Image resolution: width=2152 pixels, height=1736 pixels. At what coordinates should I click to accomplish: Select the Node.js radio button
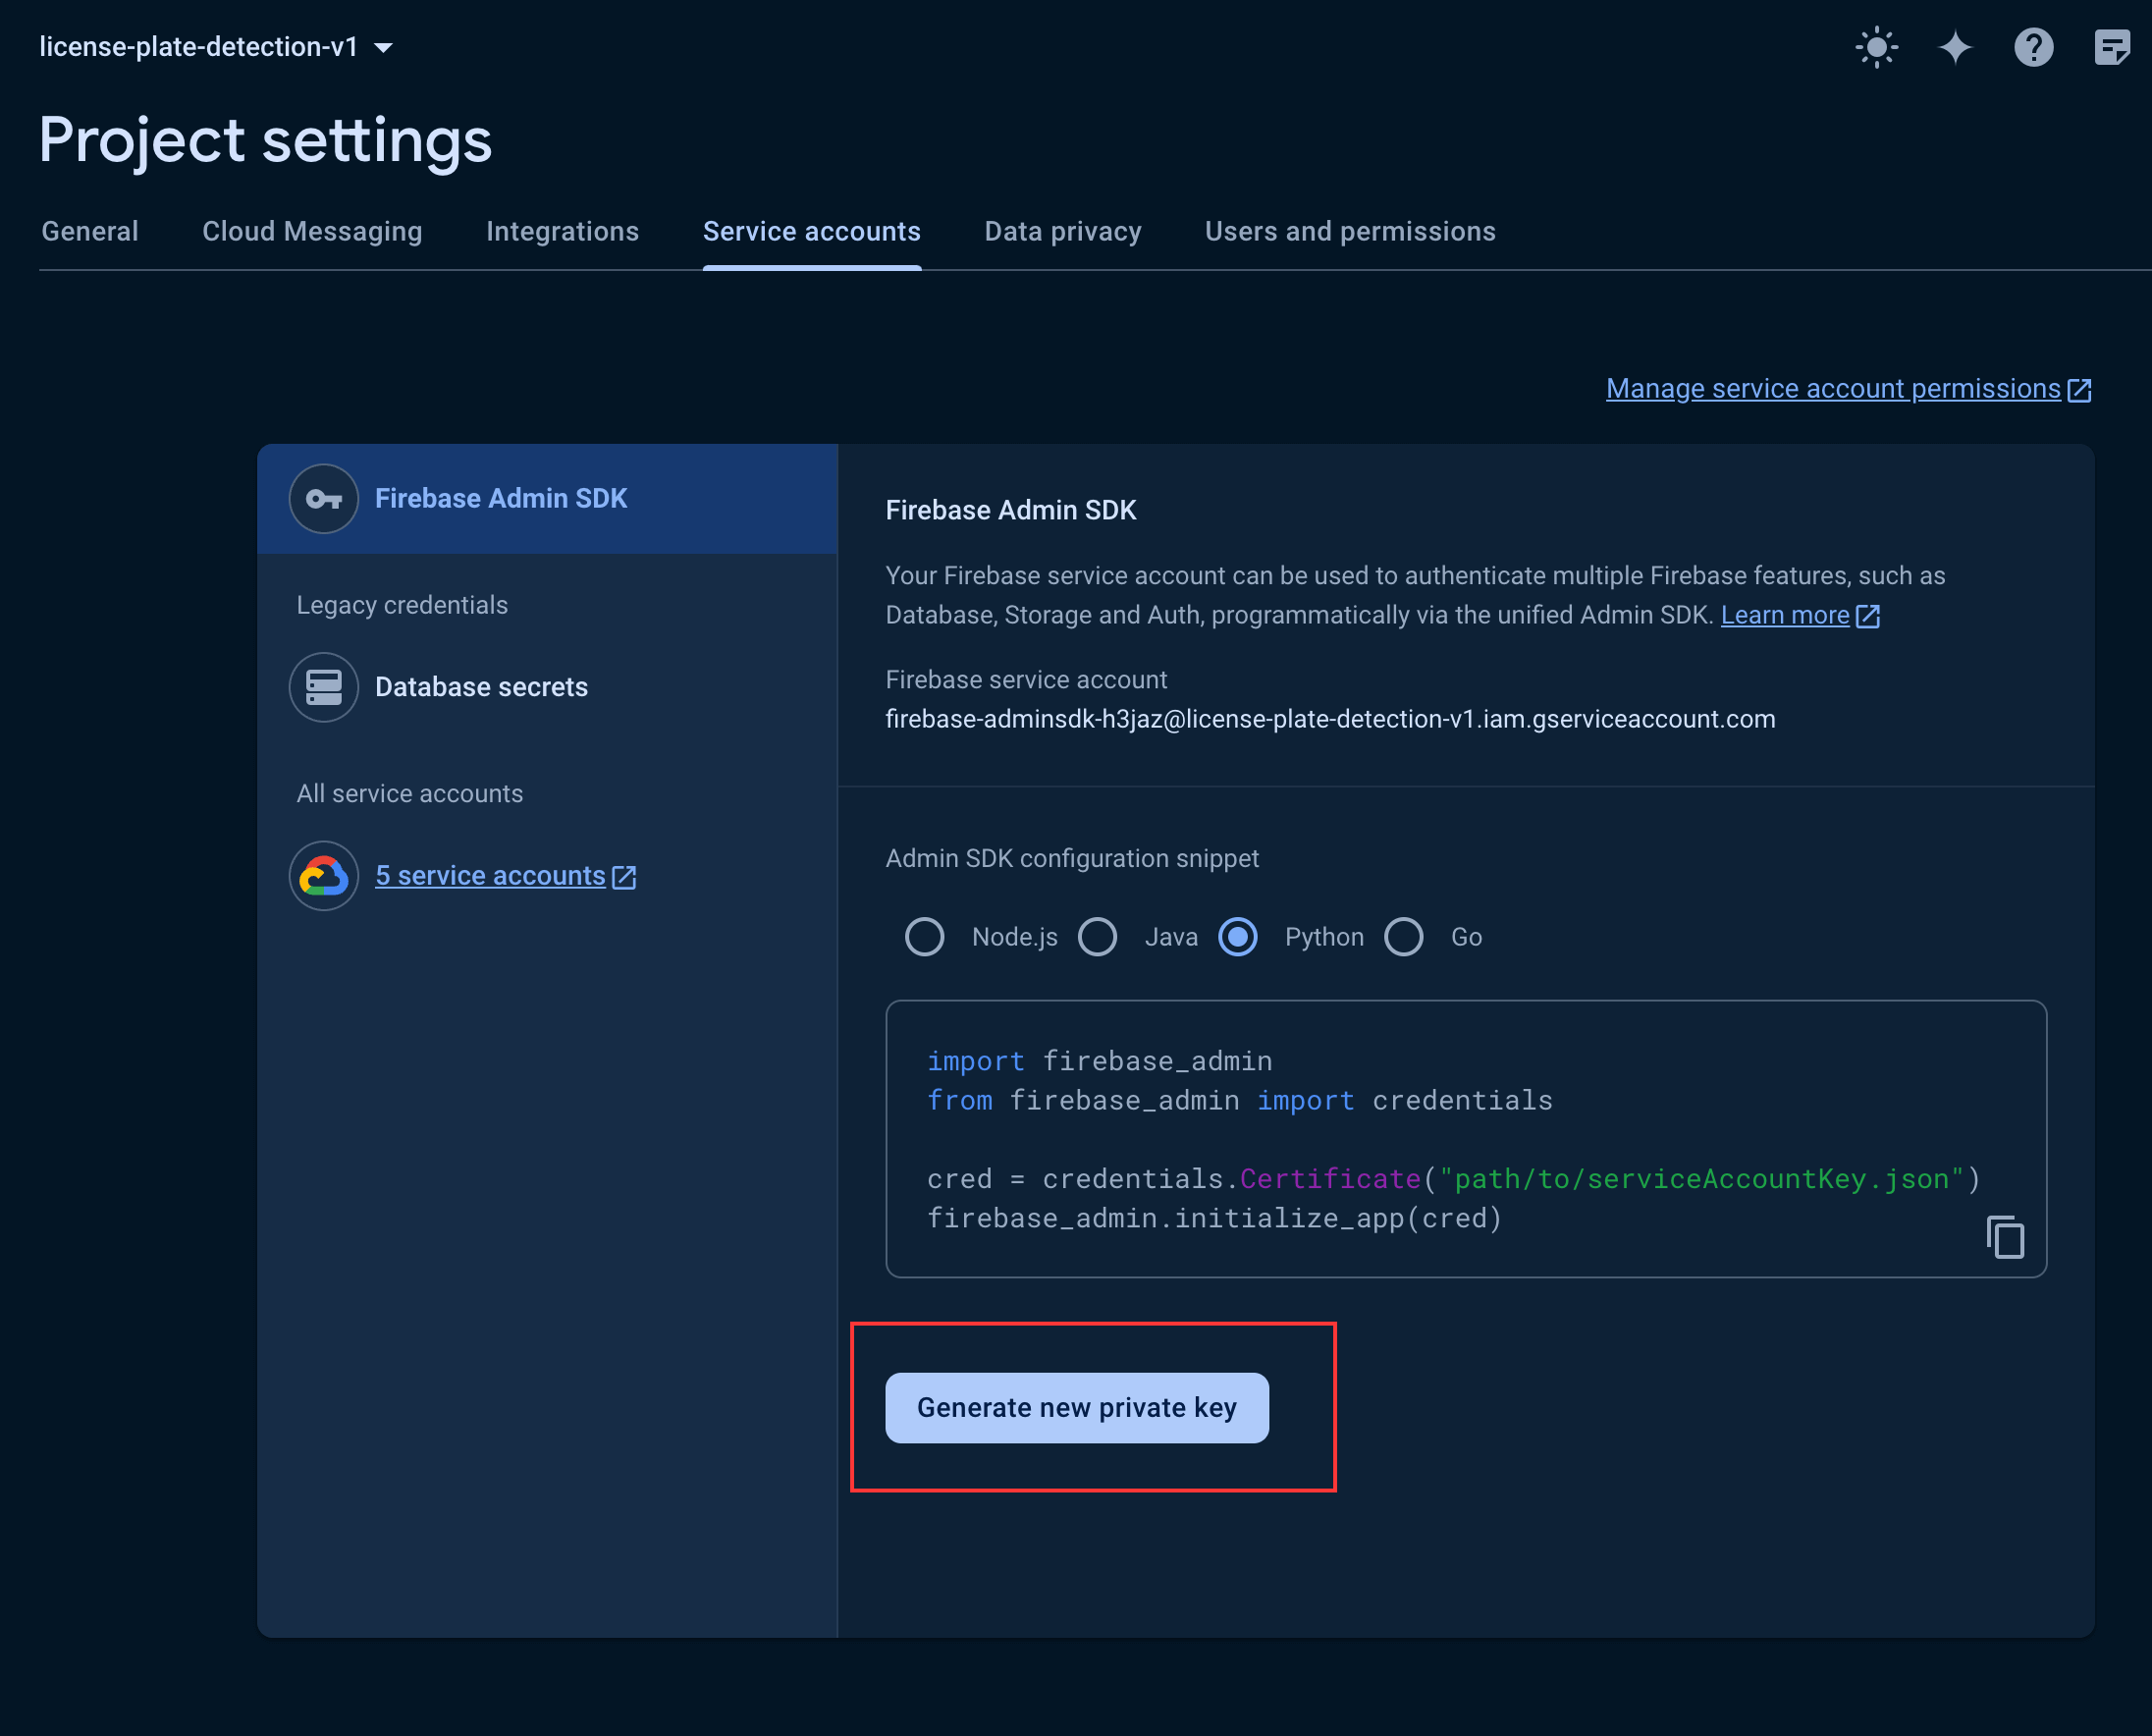pos(924,937)
